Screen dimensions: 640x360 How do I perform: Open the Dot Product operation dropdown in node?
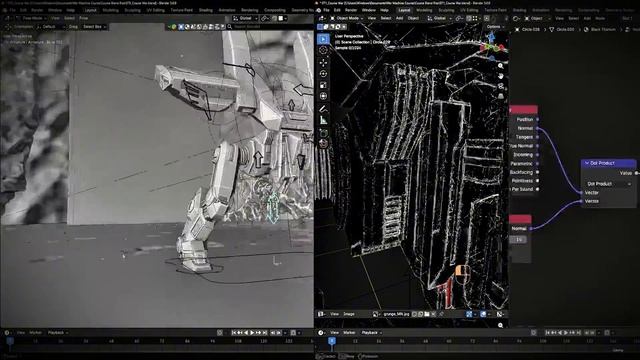[609, 184]
